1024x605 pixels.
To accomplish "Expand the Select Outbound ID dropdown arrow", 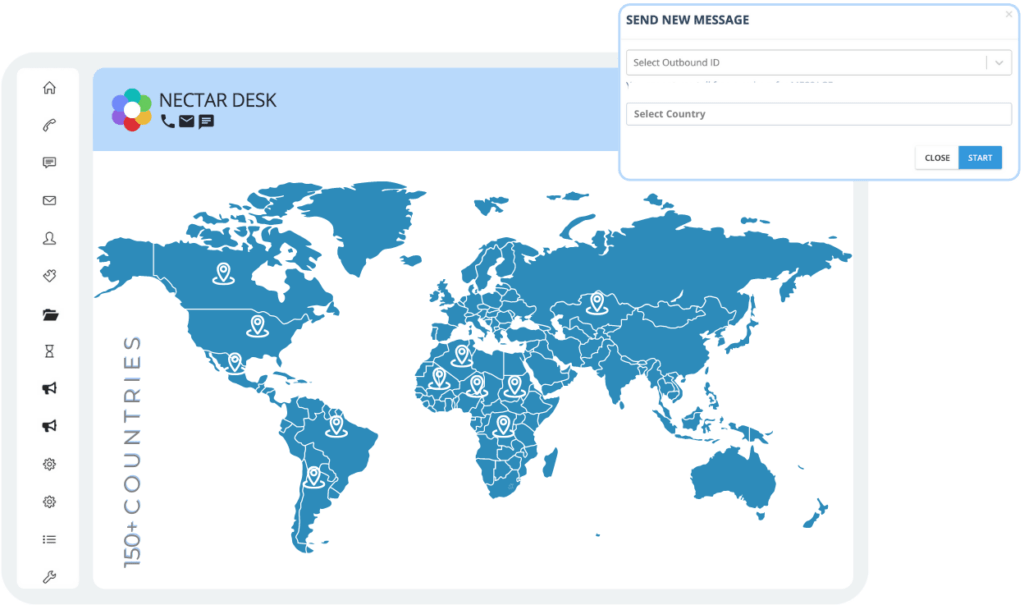I will pos(998,63).
